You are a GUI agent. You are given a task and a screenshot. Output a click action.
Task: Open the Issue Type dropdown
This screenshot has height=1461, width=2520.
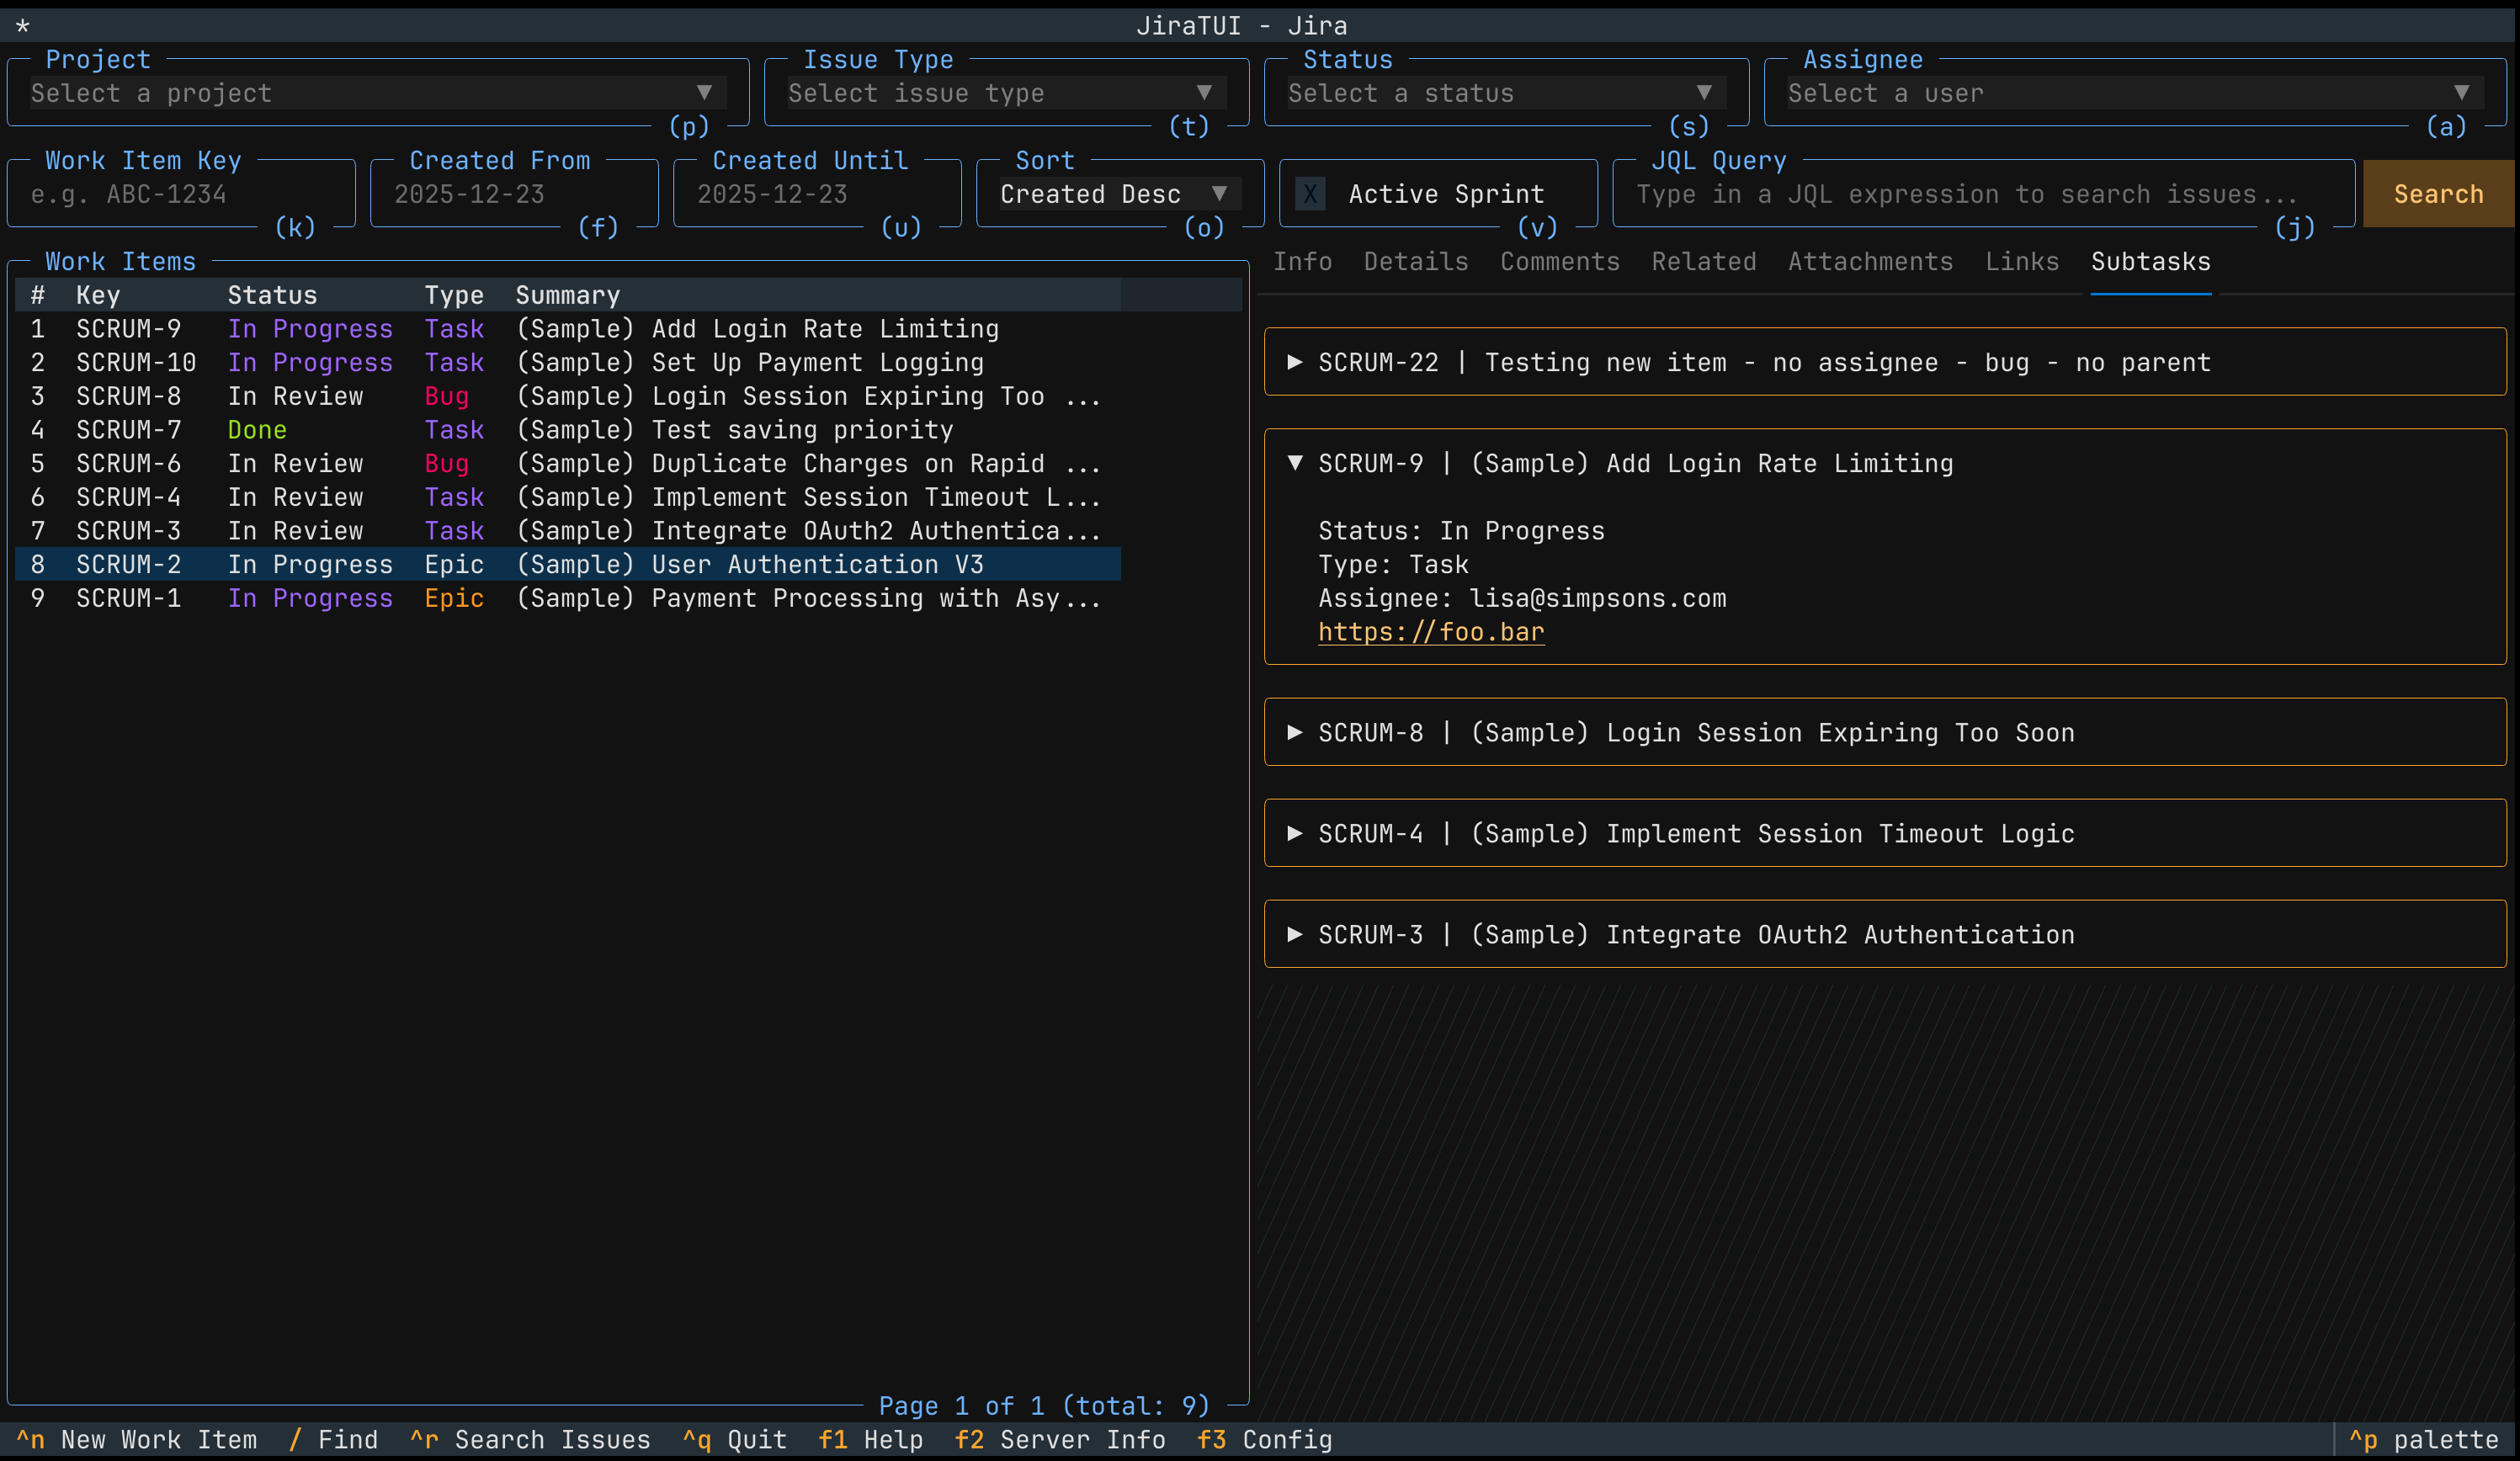[x=1006, y=93]
